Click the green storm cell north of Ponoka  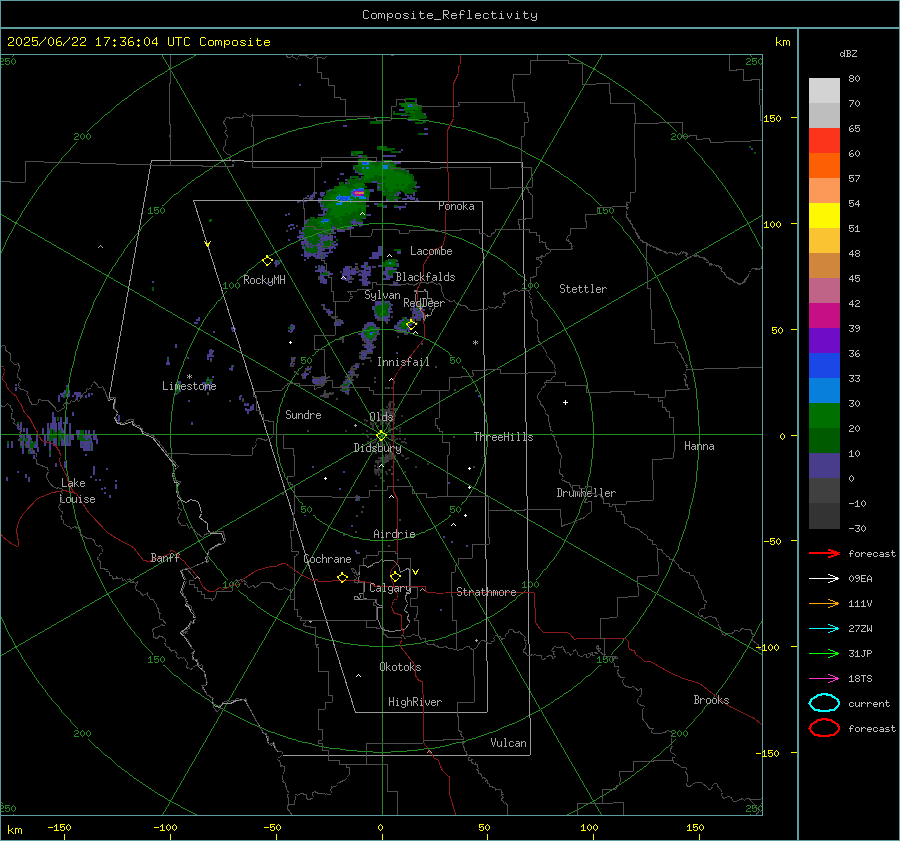pos(410,109)
